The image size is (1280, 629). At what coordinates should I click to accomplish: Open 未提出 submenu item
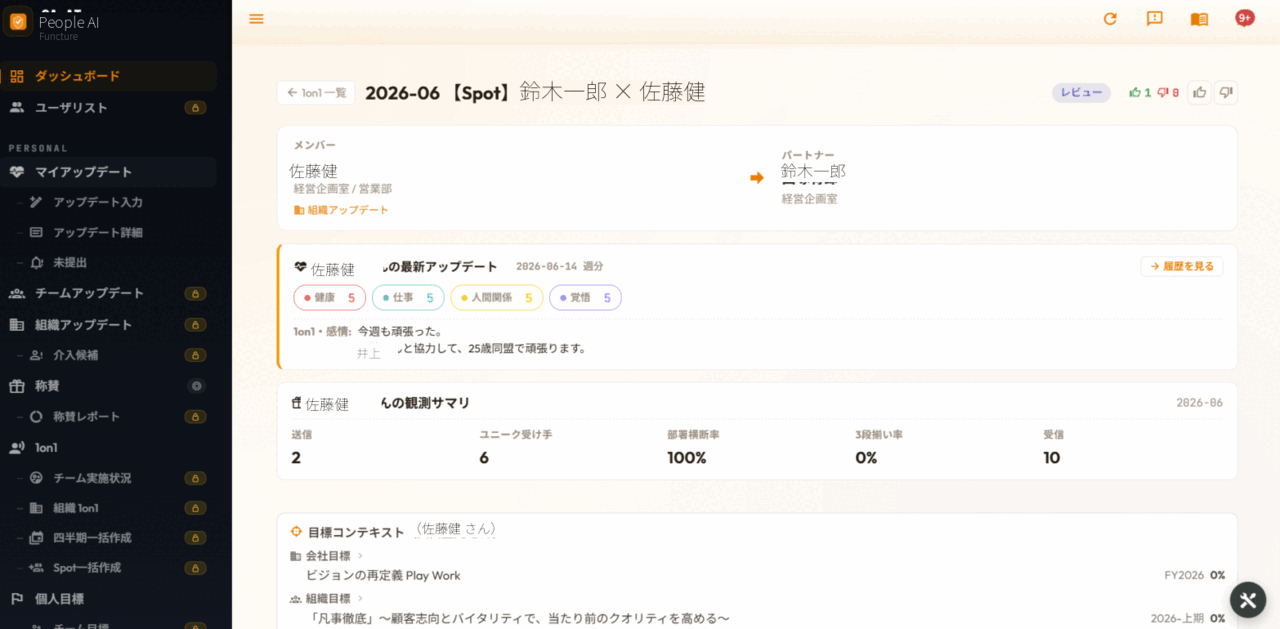70,262
